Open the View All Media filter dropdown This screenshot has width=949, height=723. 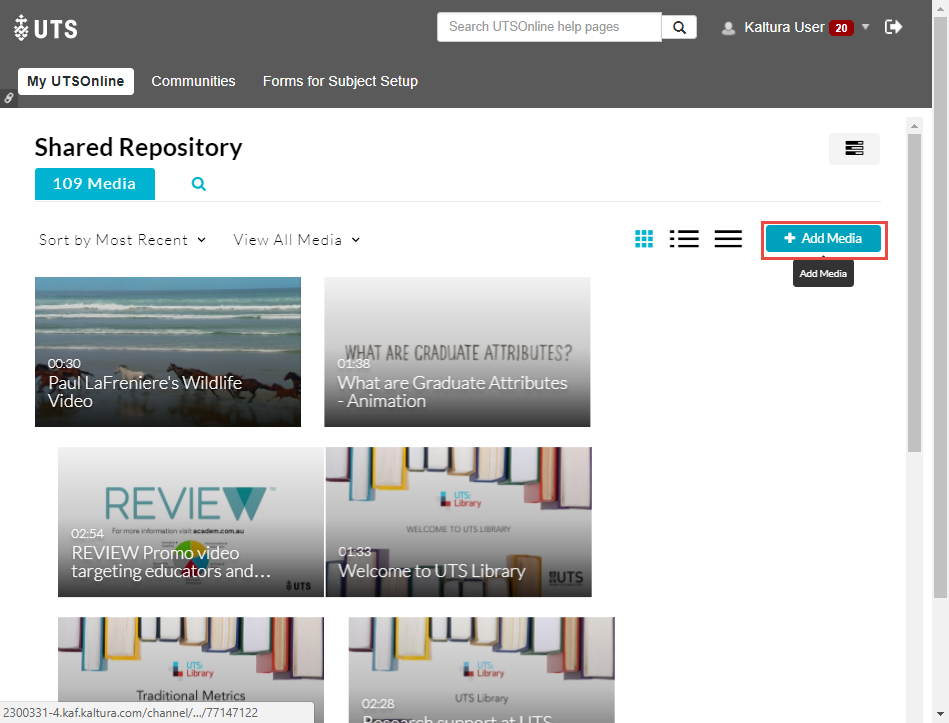pyautogui.click(x=296, y=240)
